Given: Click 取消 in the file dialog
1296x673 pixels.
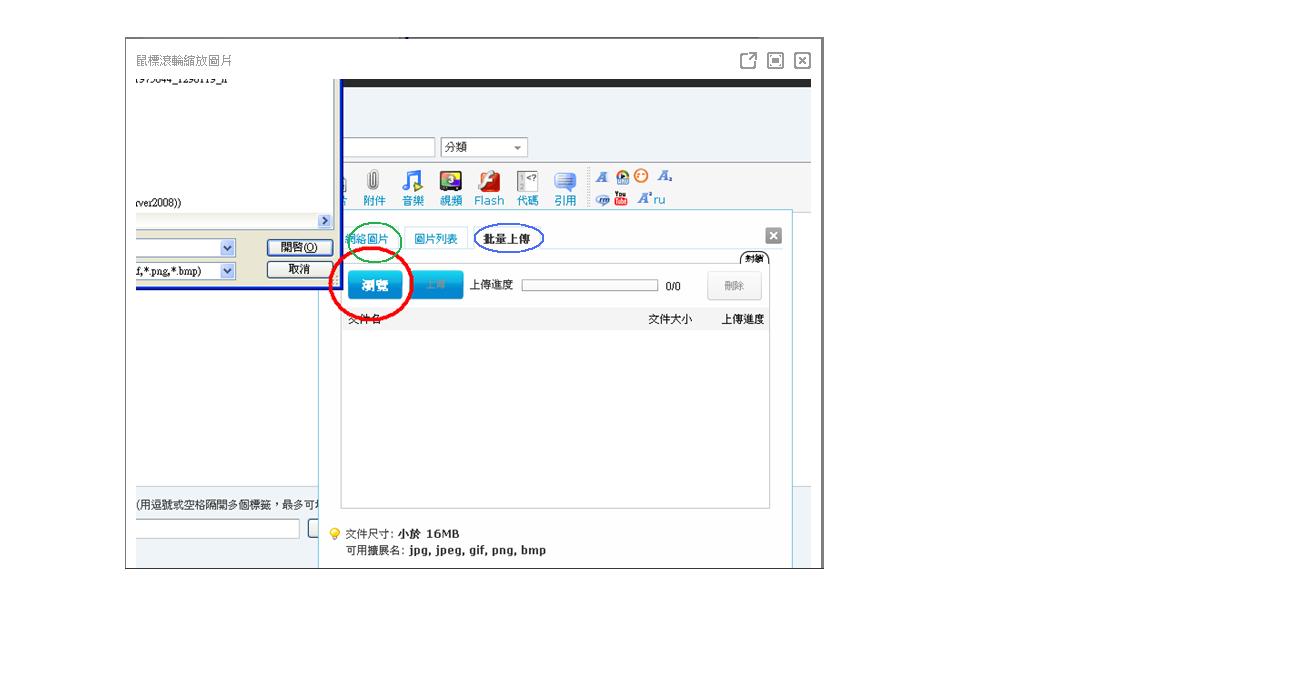Looking at the screenshot, I should click(299, 270).
